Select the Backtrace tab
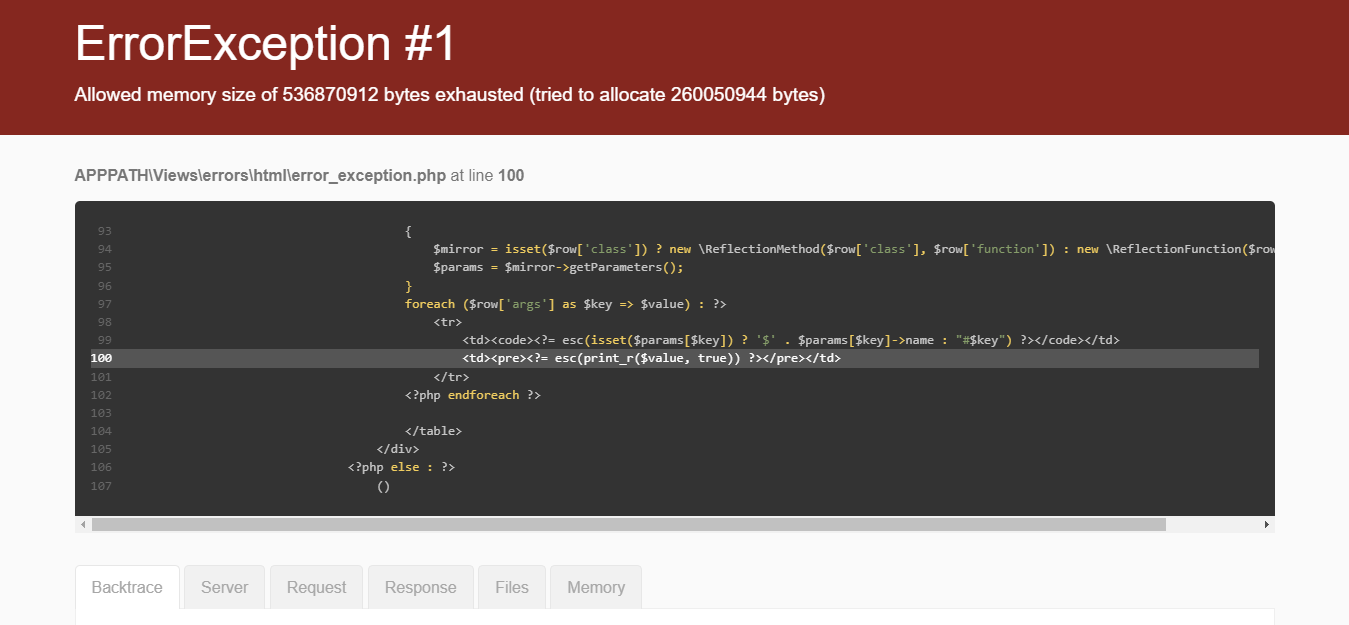This screenshot has width=1349, height=625. (127, 587)
